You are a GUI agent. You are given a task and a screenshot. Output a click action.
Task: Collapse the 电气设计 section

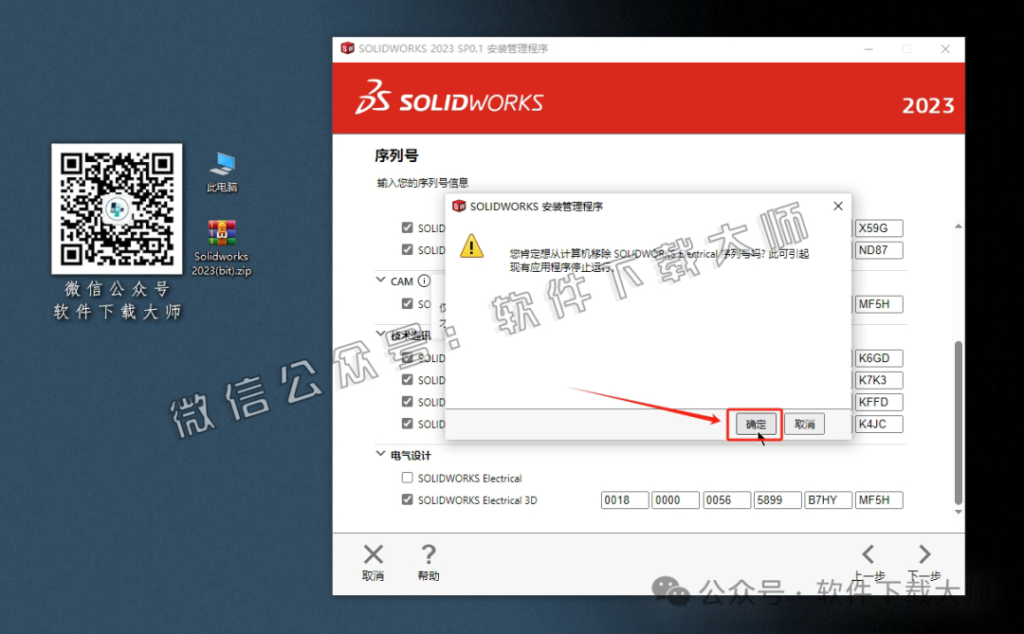(381, 455)
